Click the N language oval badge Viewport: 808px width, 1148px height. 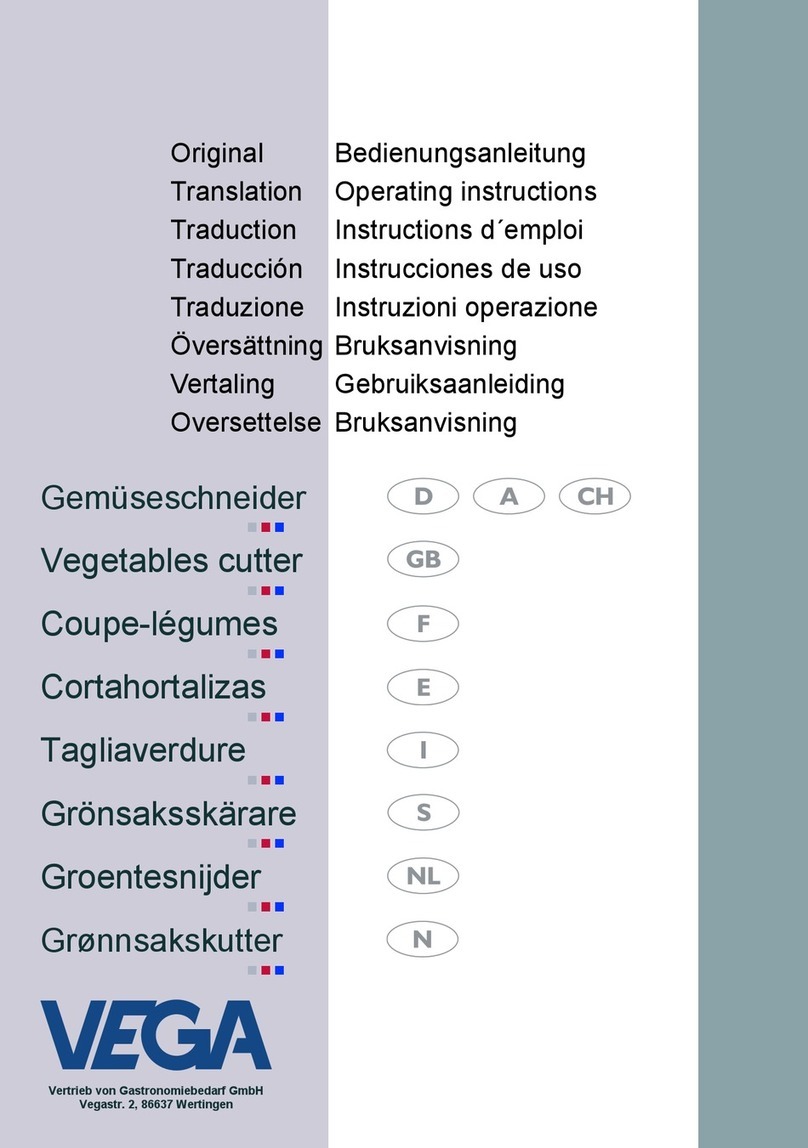[x=422, y=939]
